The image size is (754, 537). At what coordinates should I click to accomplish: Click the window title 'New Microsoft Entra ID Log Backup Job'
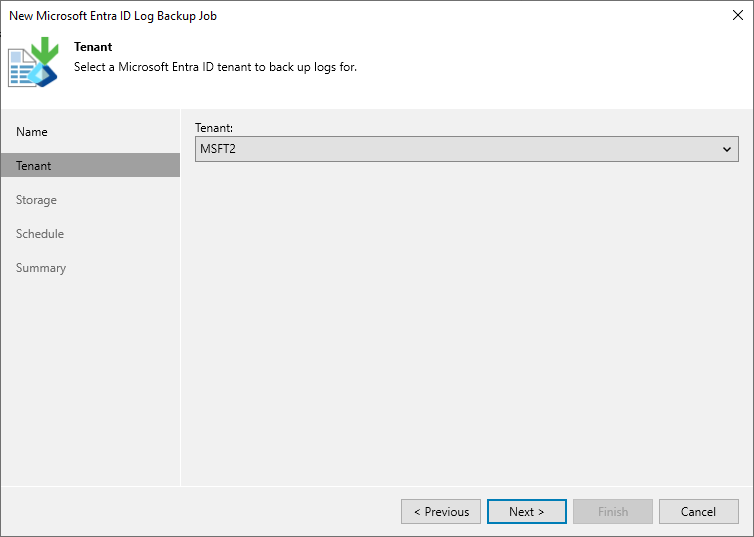(113, 16)
